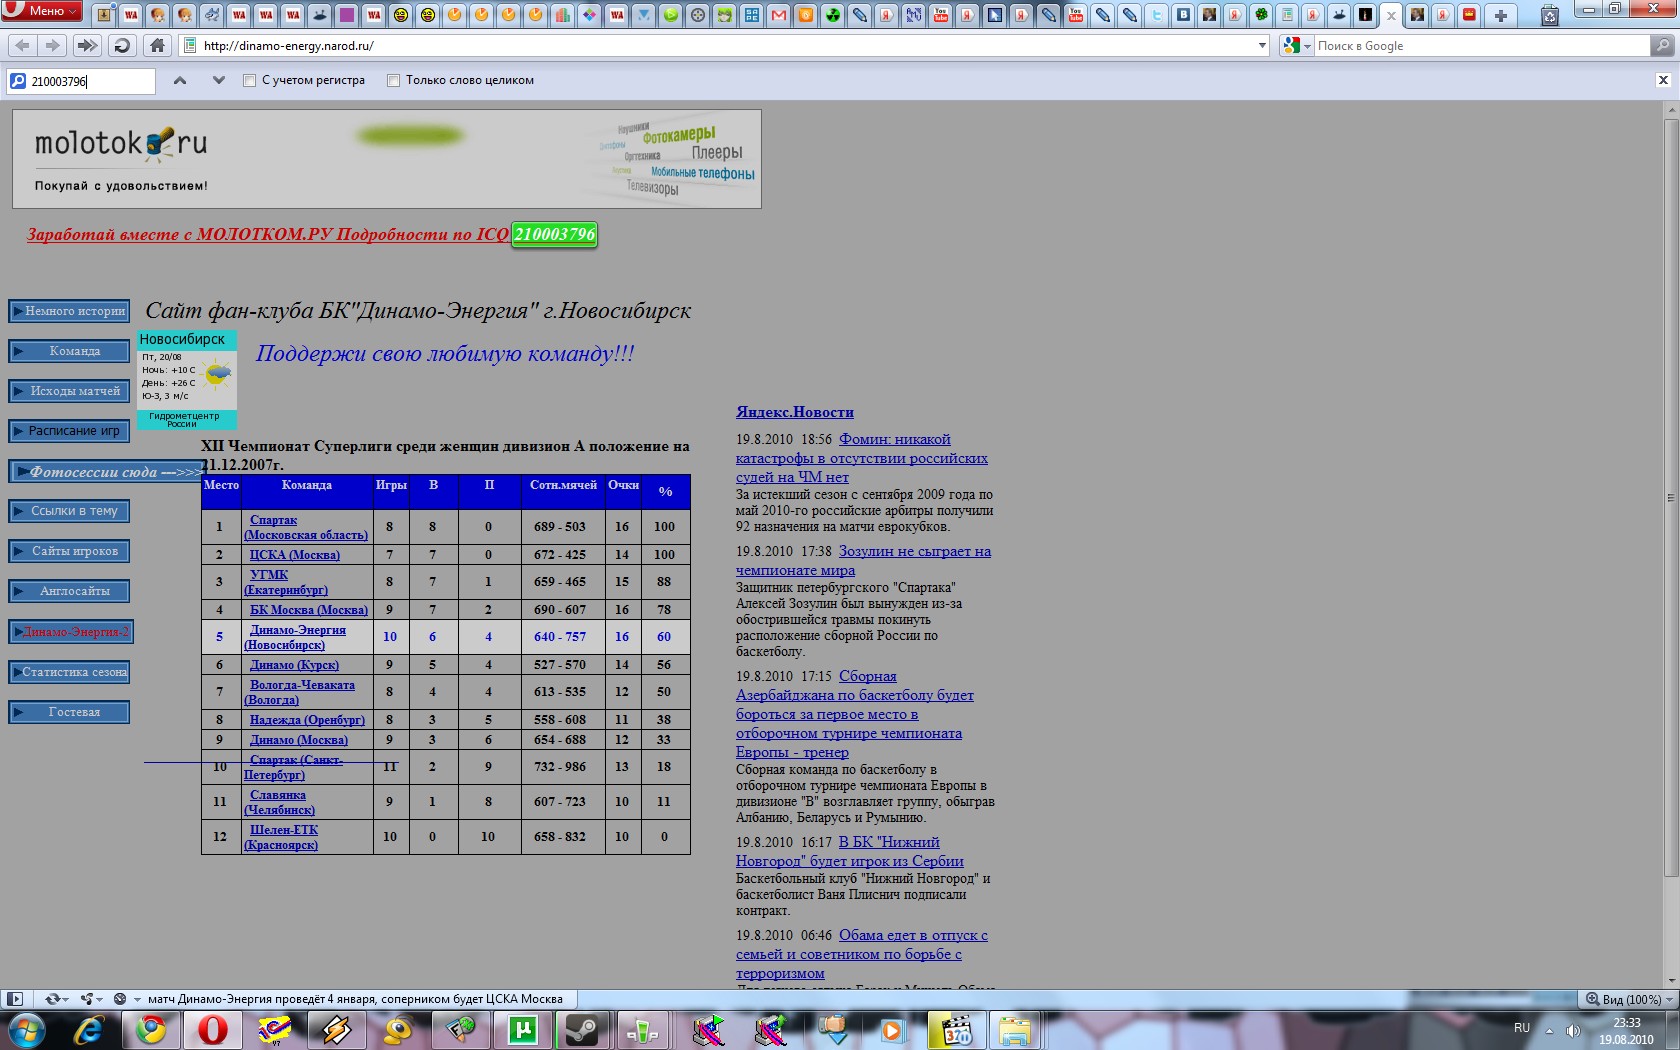The height and width of the screenshot is (1050, 1680).
Task: Open 'Исходы матчей' menu button
Action: pos(69,391)
